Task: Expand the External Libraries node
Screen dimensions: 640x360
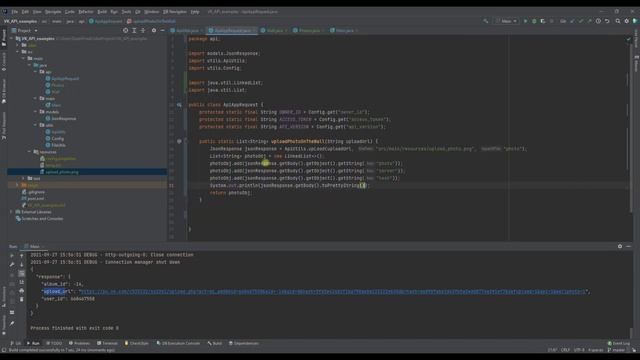Action: [x=12, y=212]
